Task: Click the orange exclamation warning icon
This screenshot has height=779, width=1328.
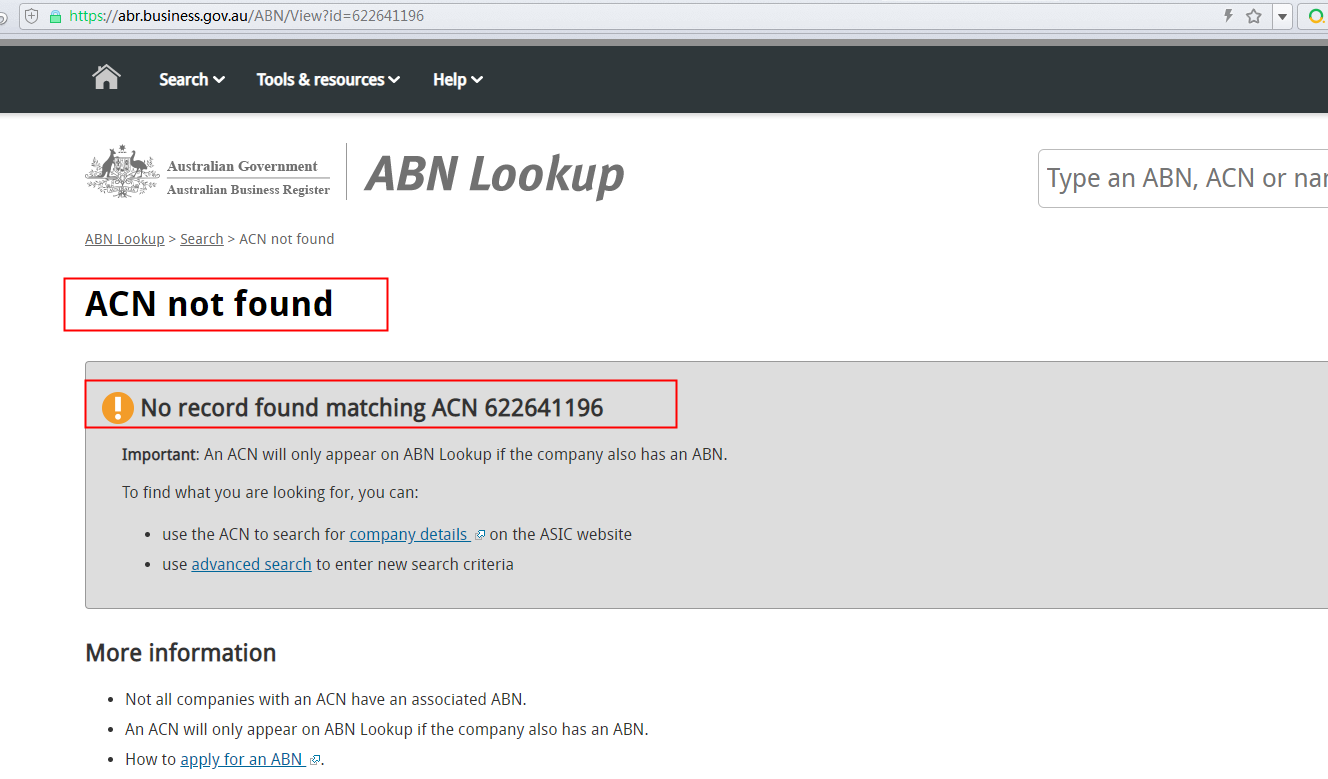Action: coord(118,408)
